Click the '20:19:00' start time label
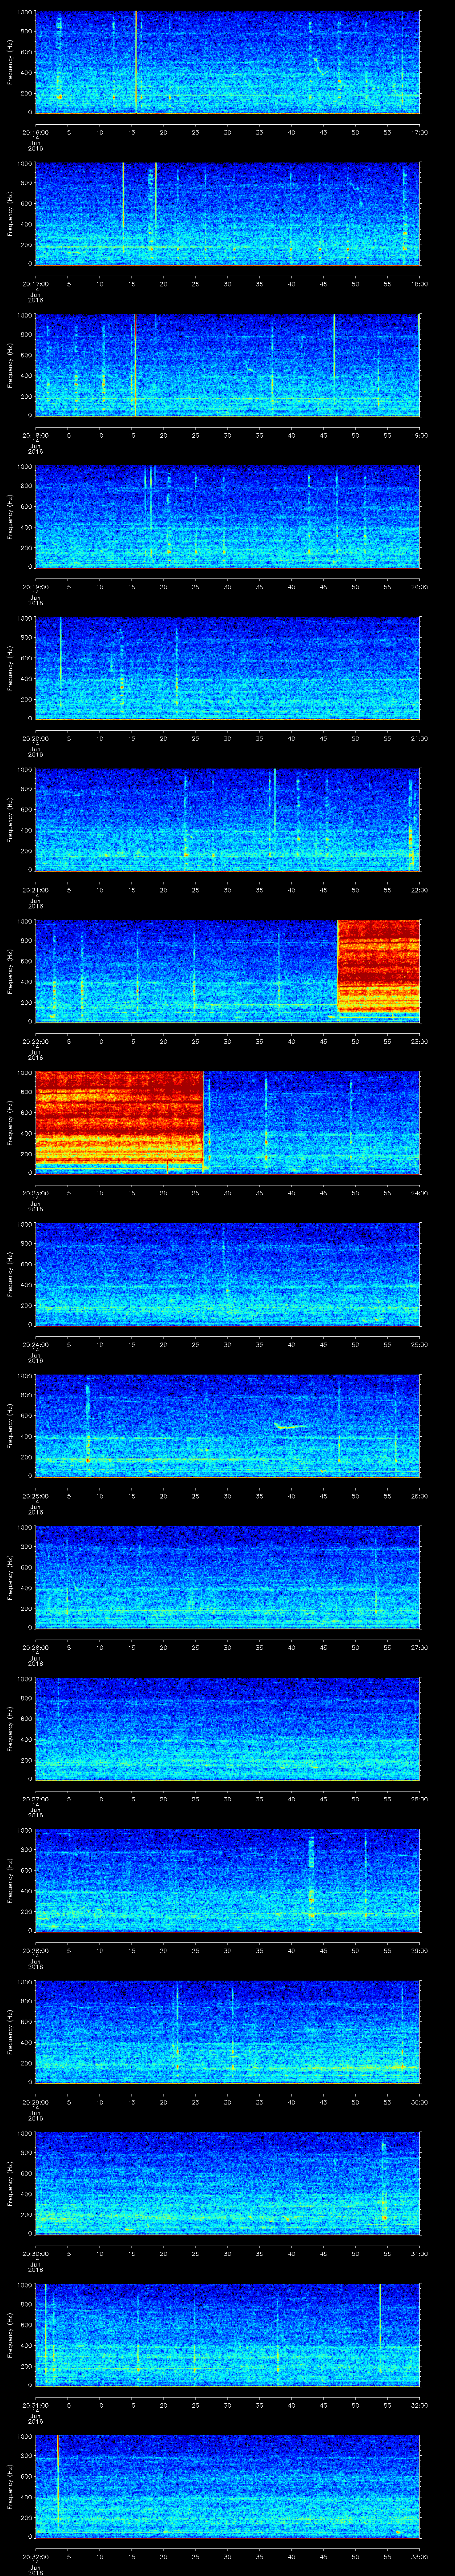 click(35, 587)
